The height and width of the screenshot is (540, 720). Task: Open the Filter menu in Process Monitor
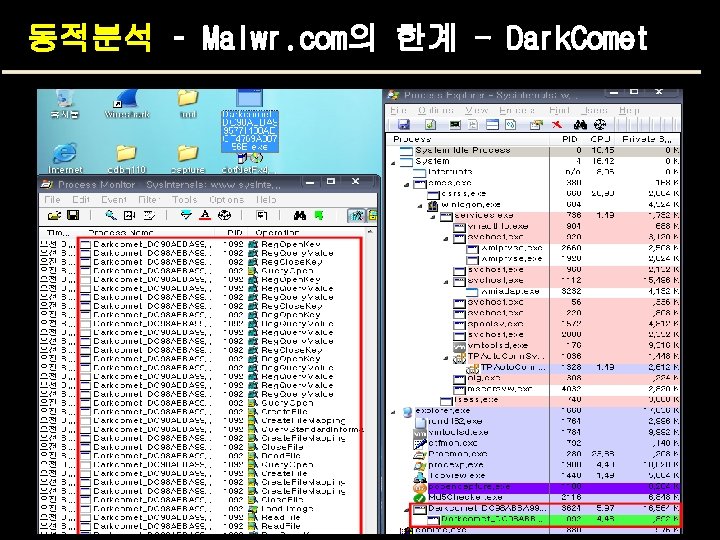[148, 200]
